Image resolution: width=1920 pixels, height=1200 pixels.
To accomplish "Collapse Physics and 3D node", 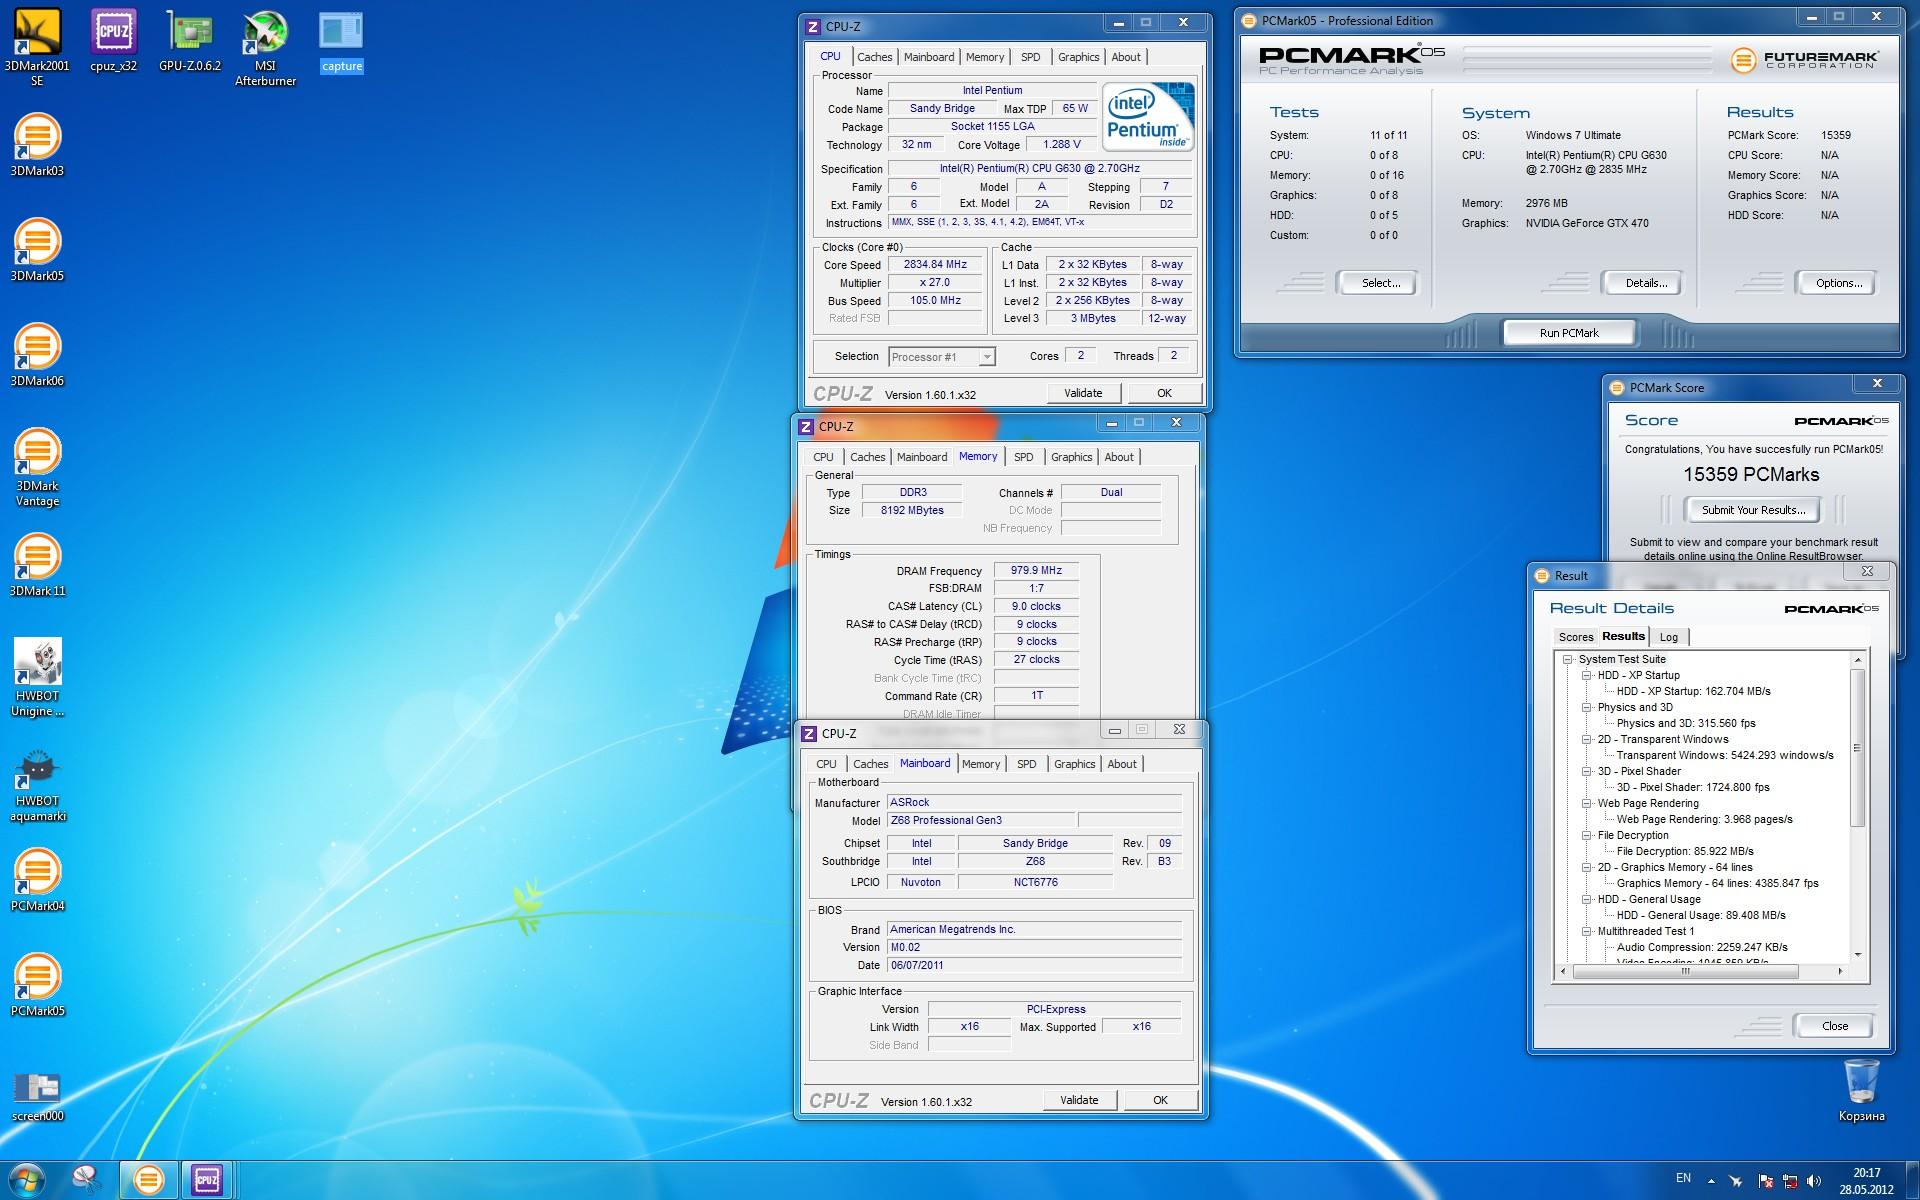I will click(x=1586, y=708).
